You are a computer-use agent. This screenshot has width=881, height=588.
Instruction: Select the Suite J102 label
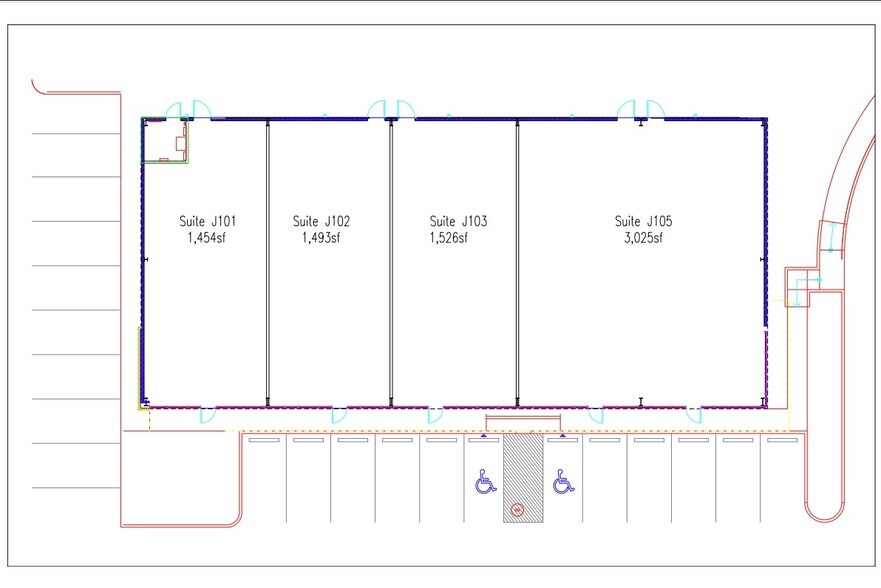click(321, 221)
